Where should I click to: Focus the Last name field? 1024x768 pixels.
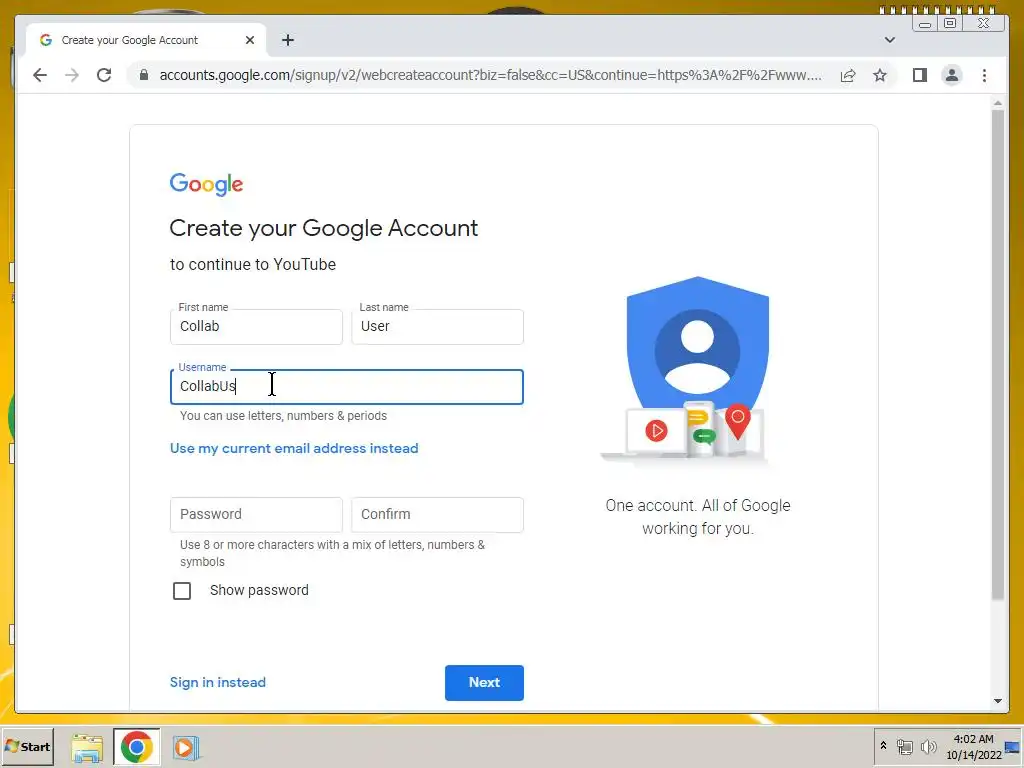tap(437, 327)
